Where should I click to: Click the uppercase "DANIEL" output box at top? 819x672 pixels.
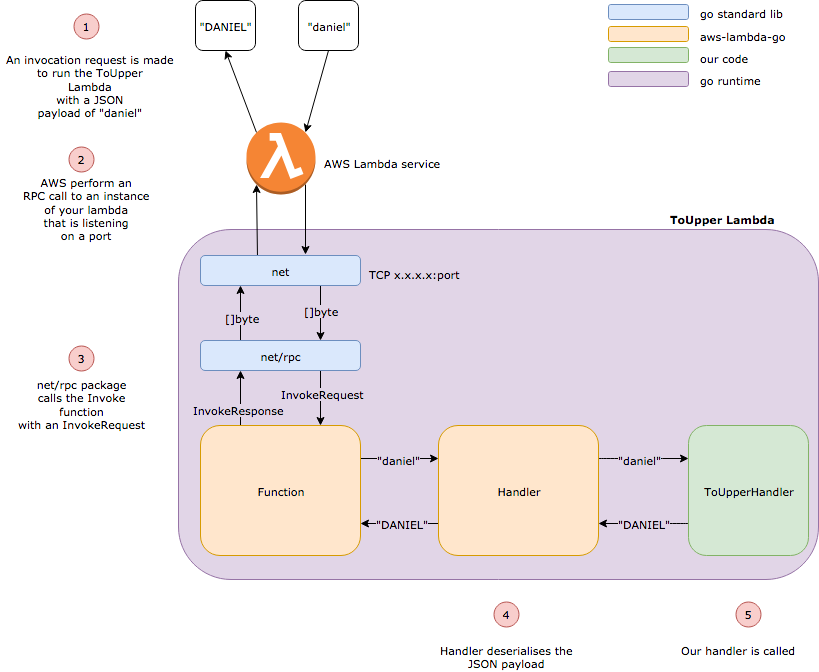tap(226, 26)
